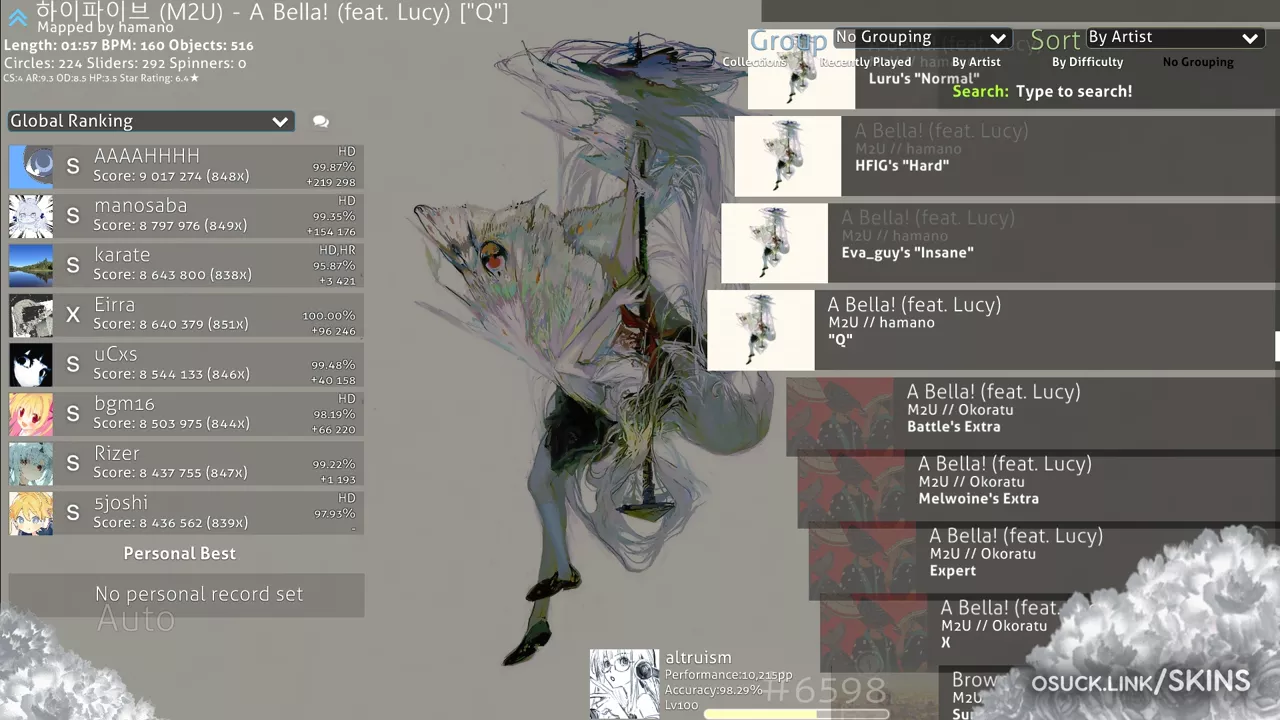
Task: Click the "Type to search!" search field
Action: pos(1074,91)
